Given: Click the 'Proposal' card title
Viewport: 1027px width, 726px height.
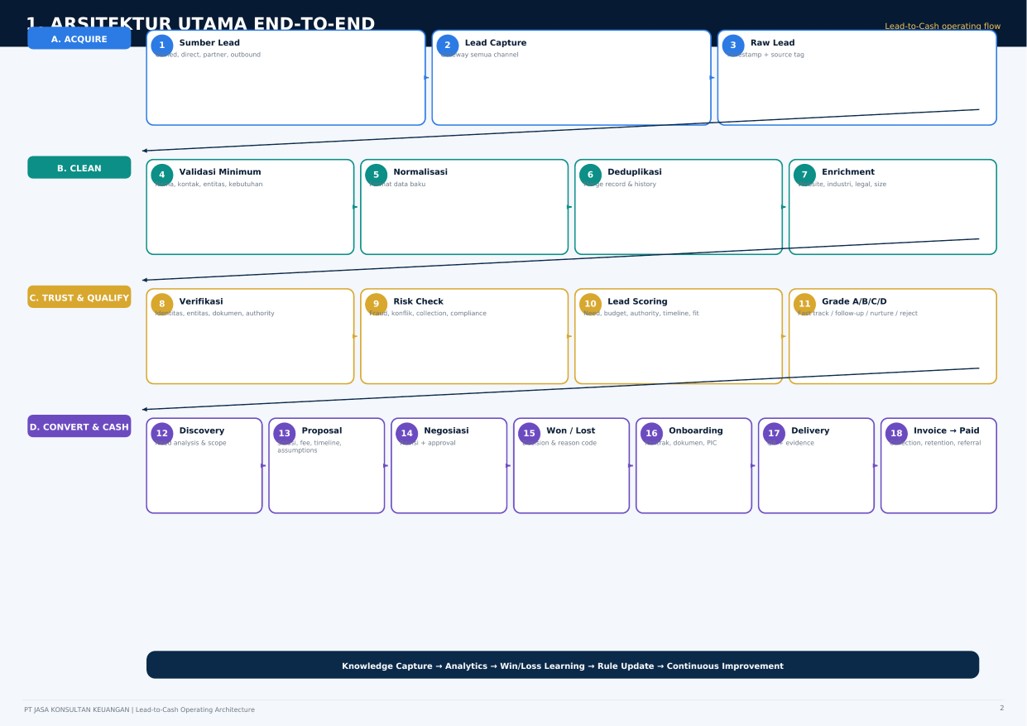Looking at the screenshot, I should [x=322, y=430].
